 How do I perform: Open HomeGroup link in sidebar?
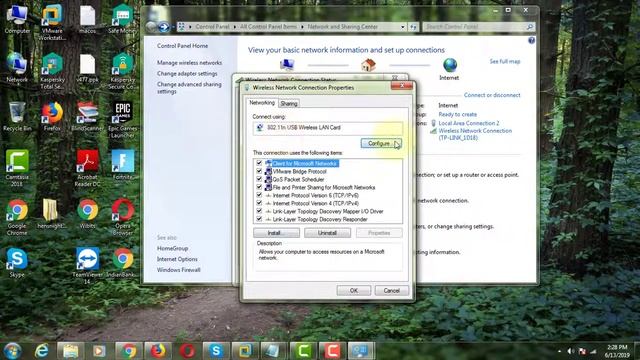coord(172,248)
